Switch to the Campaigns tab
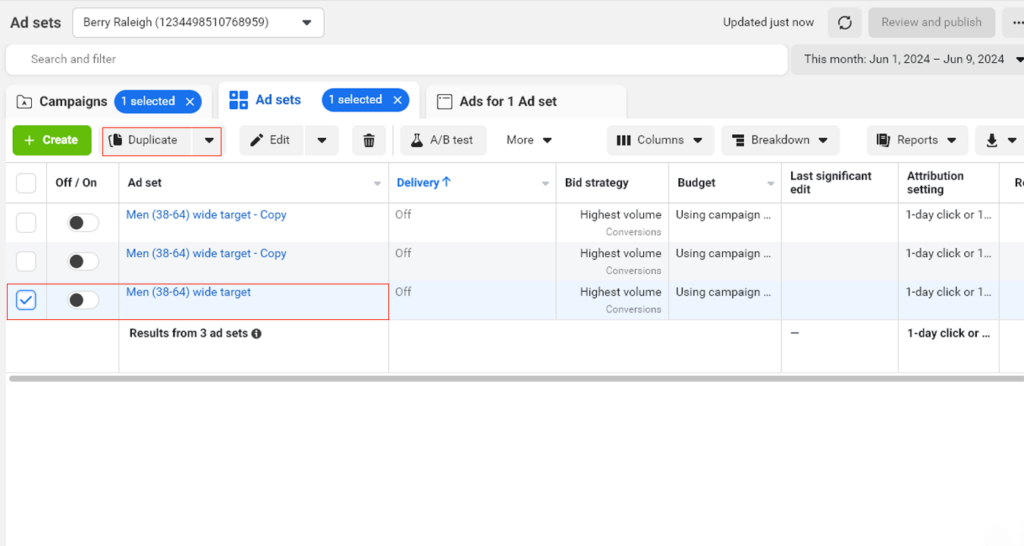 (62, 101)
